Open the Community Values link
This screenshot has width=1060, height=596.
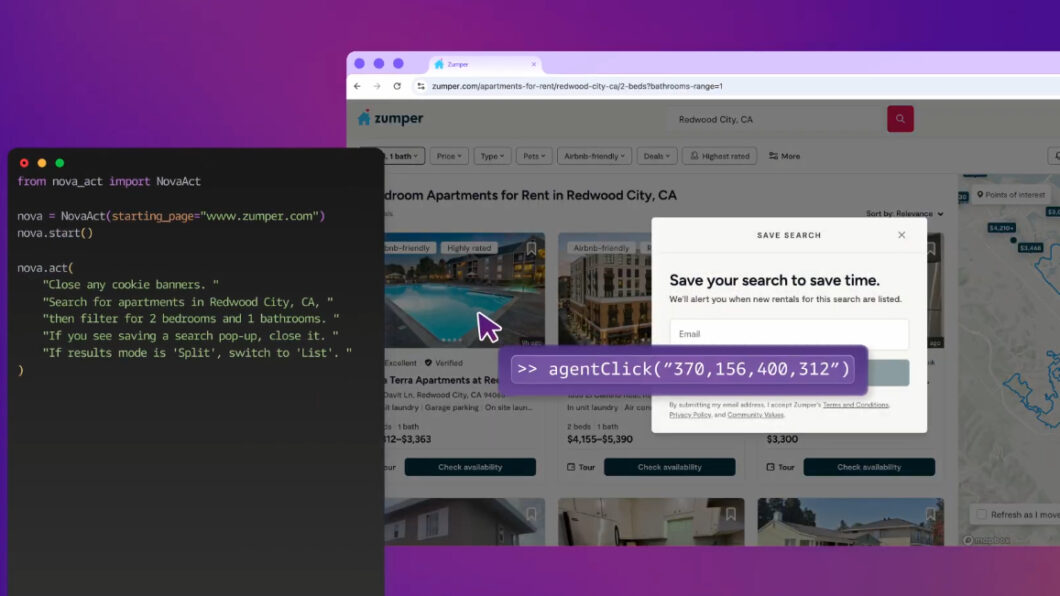pos(755,415)
